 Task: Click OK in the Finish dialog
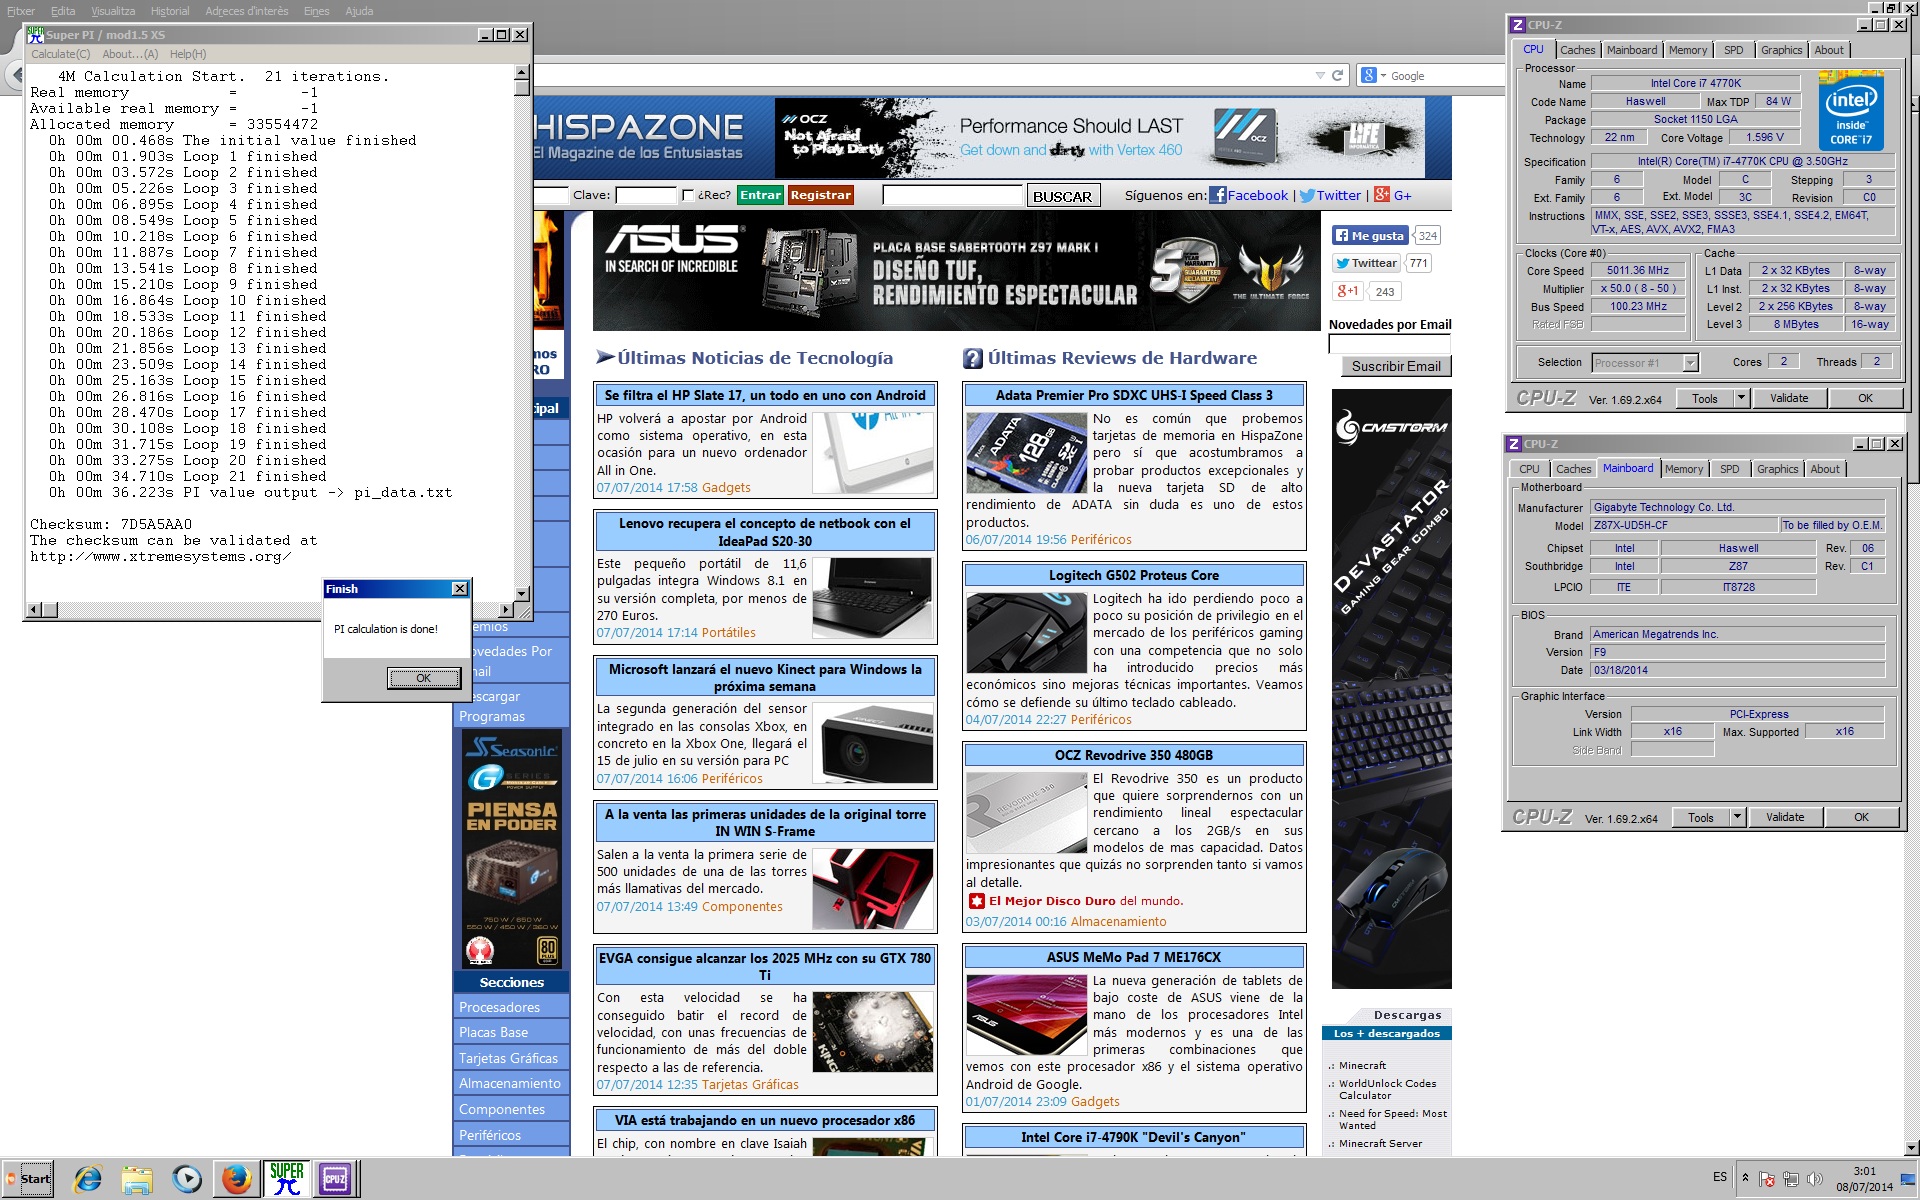coord(423,678)
